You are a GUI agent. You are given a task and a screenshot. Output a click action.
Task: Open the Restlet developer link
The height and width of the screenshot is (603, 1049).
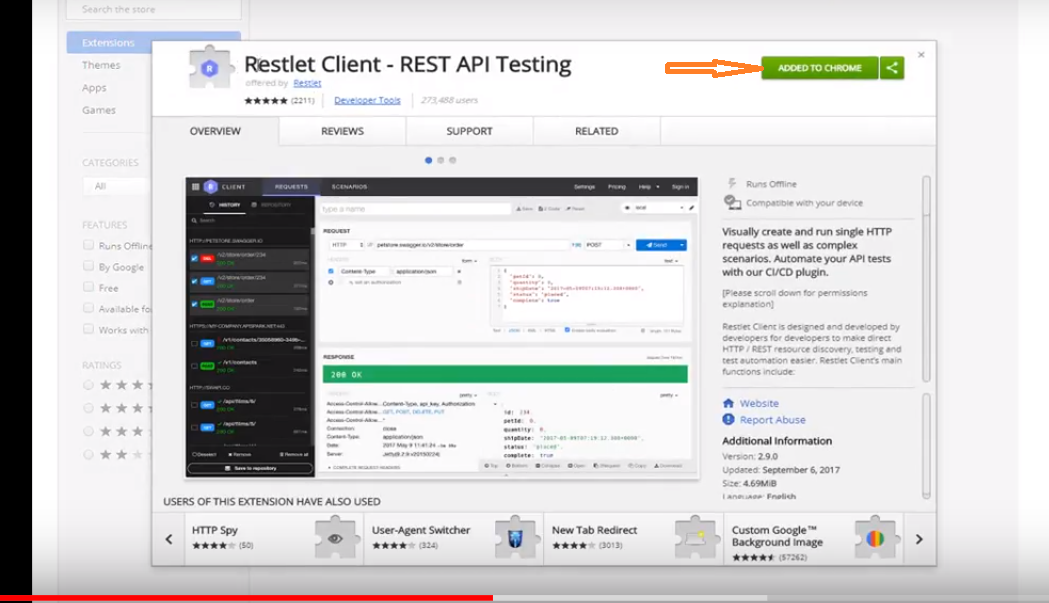tap(307, 83)
